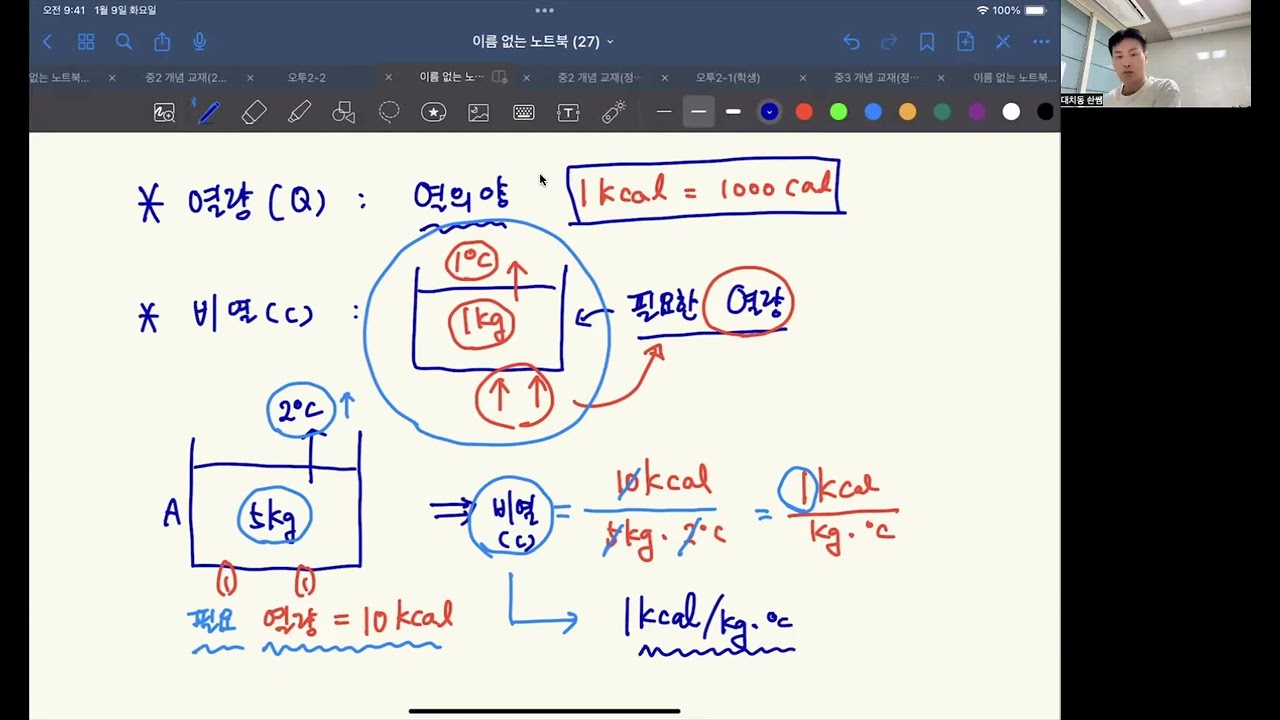
Task: Switch to the 오투2-1(학생) tab
Action: [728, 78]
